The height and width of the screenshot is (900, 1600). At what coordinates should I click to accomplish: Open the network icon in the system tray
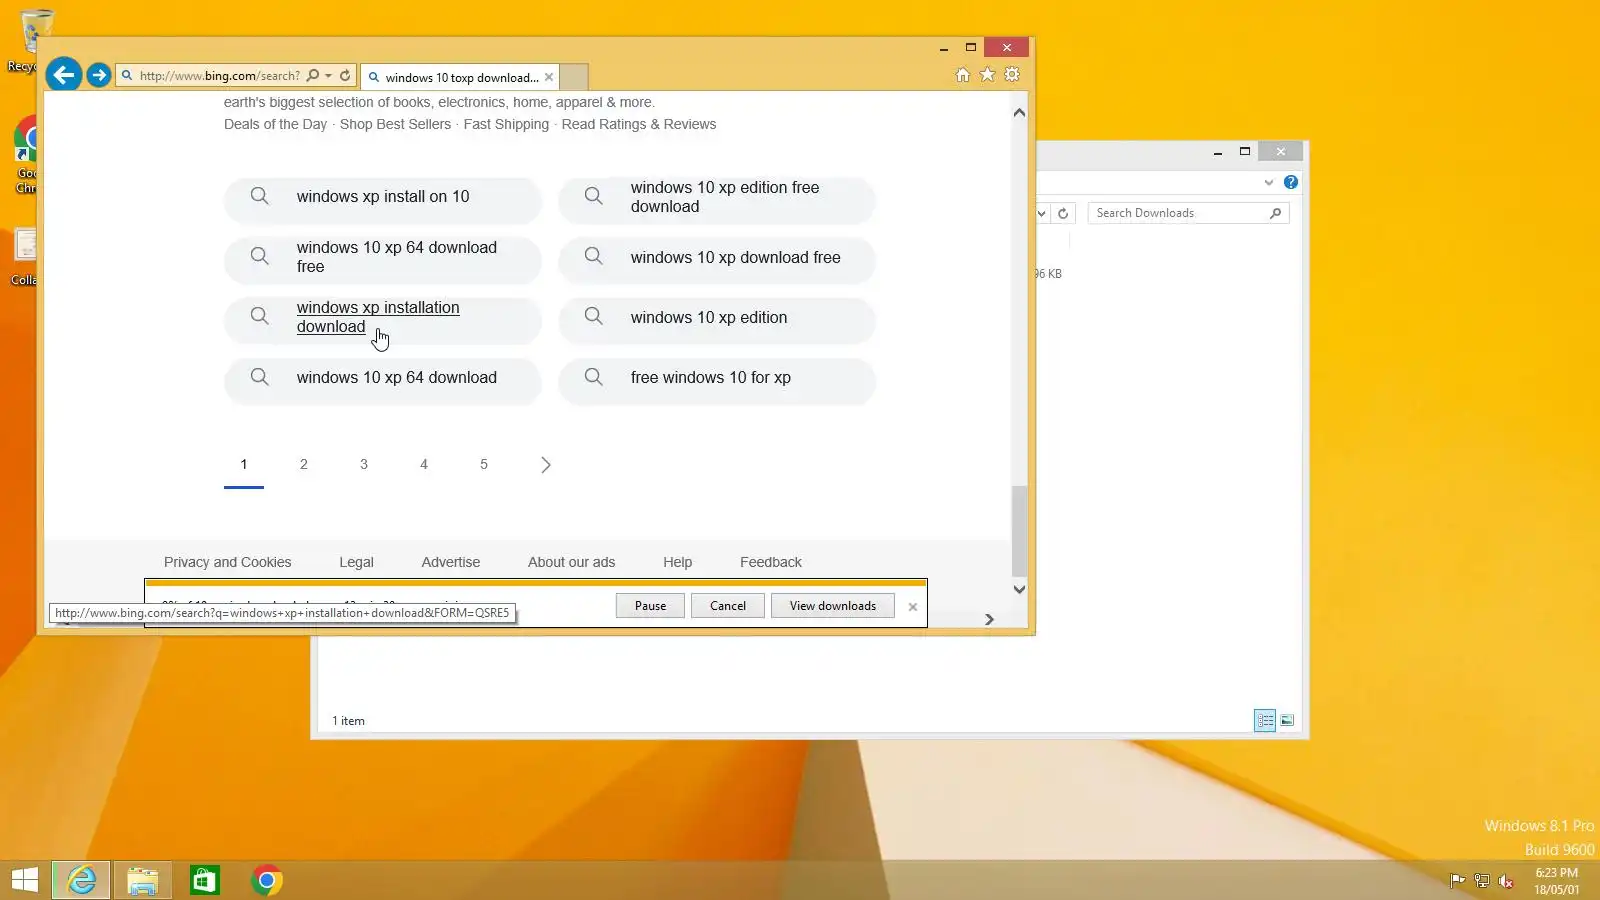[1481, 881]
